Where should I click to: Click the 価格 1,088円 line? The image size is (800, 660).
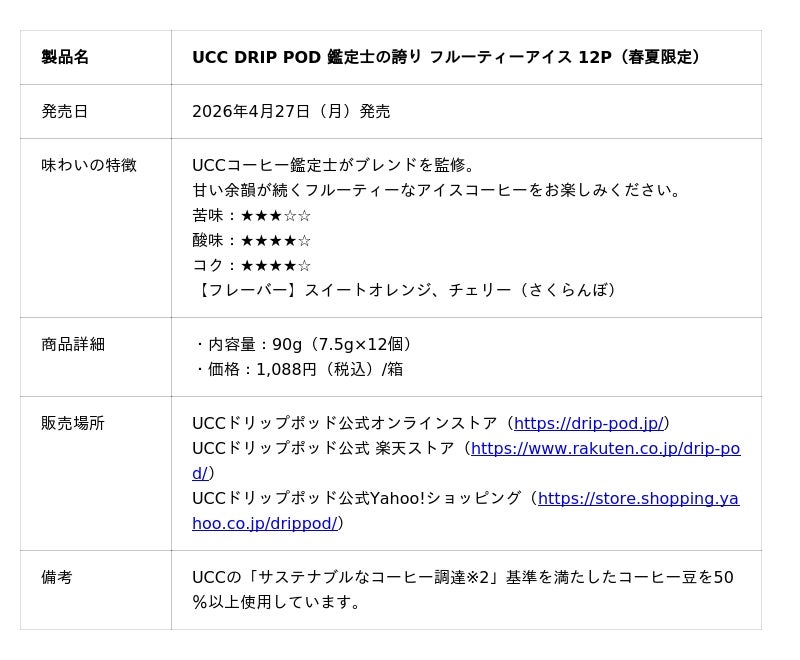click(x=299, y=369)
